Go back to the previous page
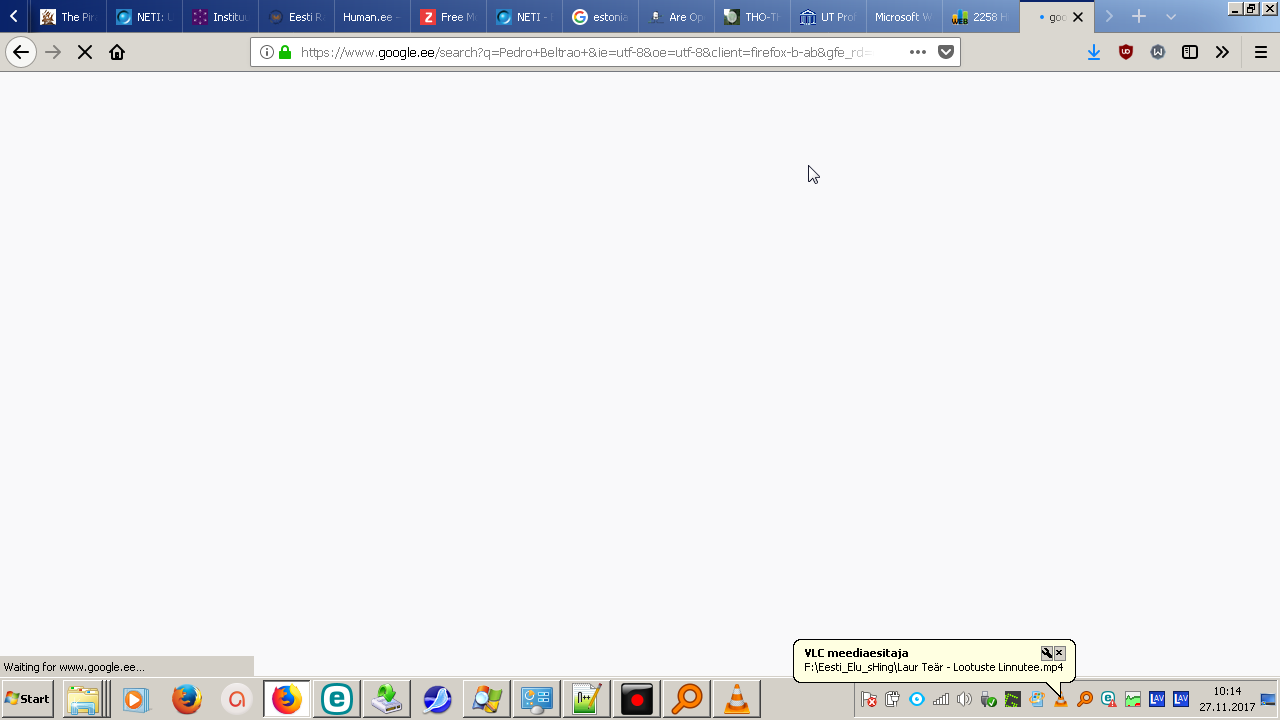Screen dimensions: 1280x720 (x=21, y=53)
